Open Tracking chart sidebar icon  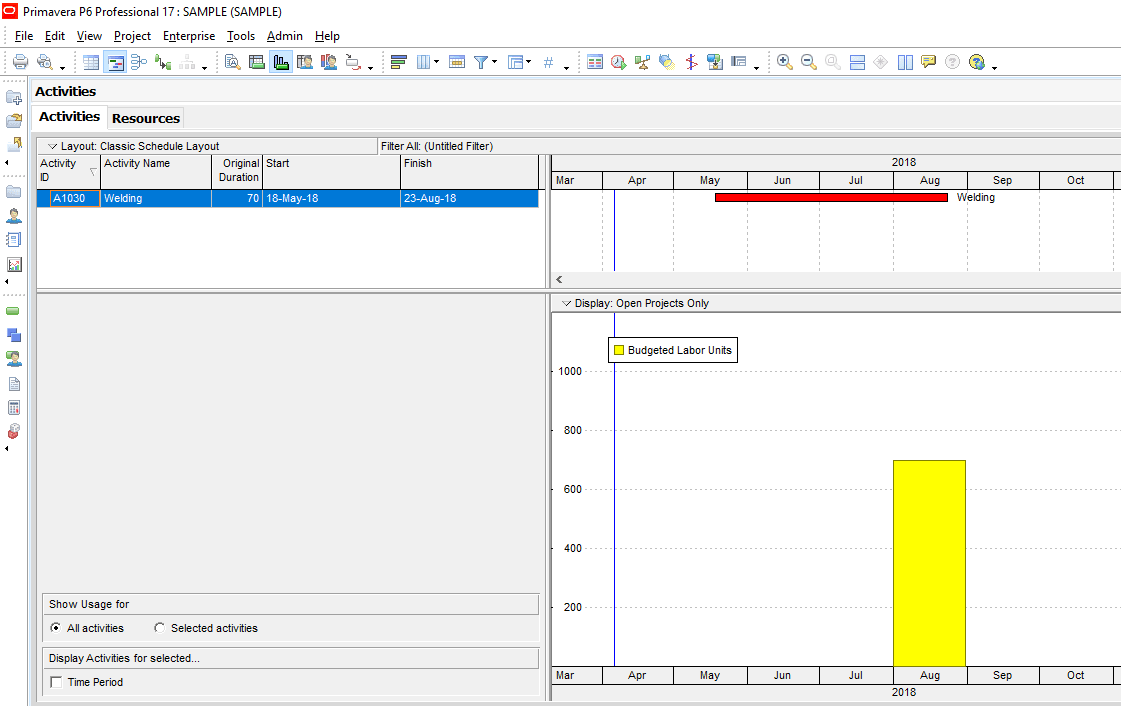(14, 264)
